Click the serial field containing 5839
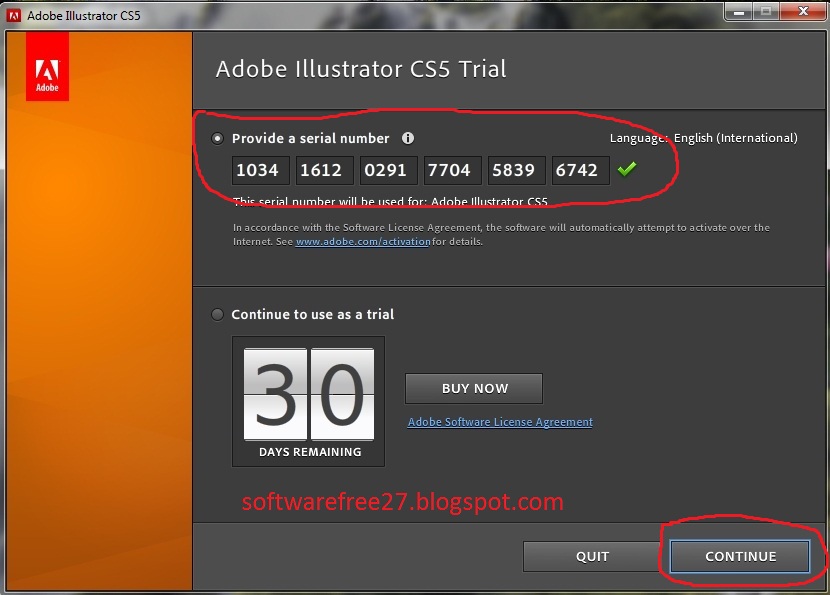This screenshot has height=595, width=830. [x=517, y=170]
